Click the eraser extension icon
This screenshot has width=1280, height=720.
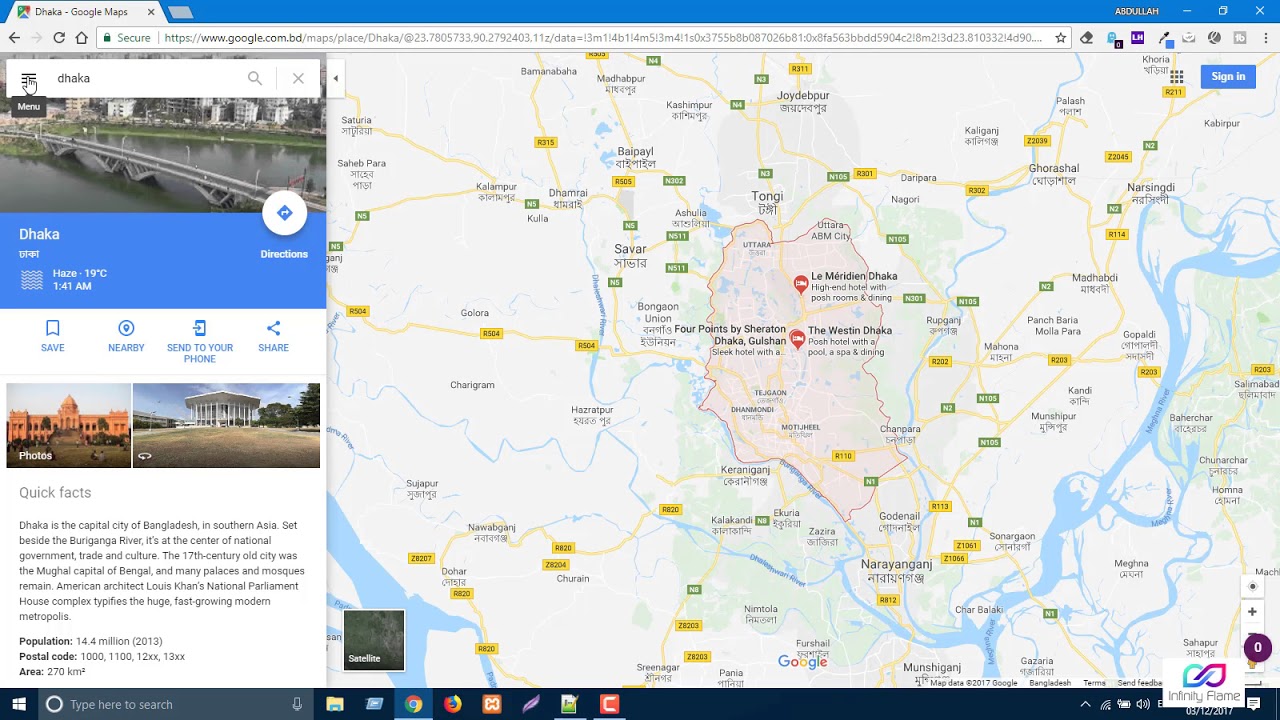coord(1087,38)
